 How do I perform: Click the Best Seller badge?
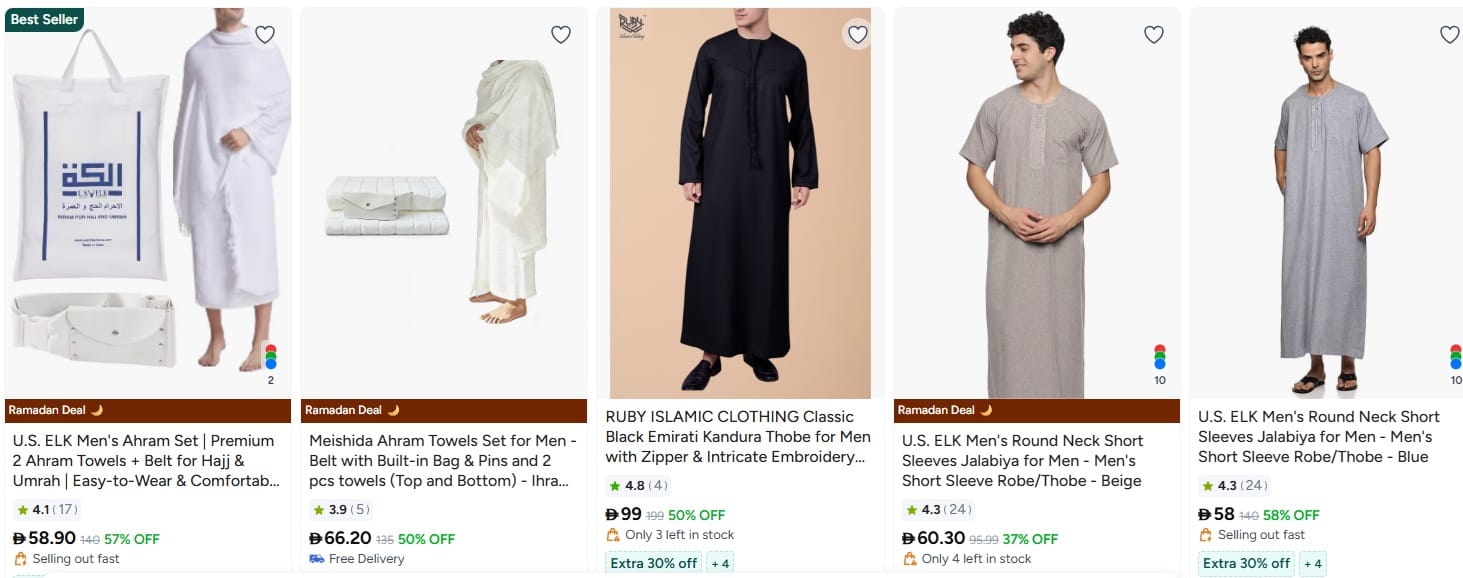44,20
